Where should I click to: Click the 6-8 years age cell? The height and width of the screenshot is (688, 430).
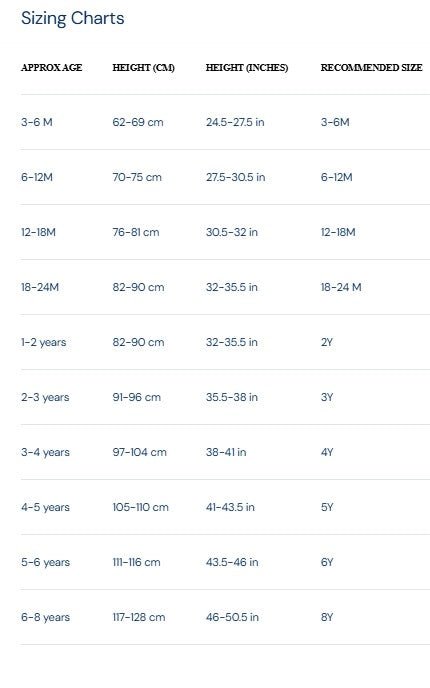point(45,617)
